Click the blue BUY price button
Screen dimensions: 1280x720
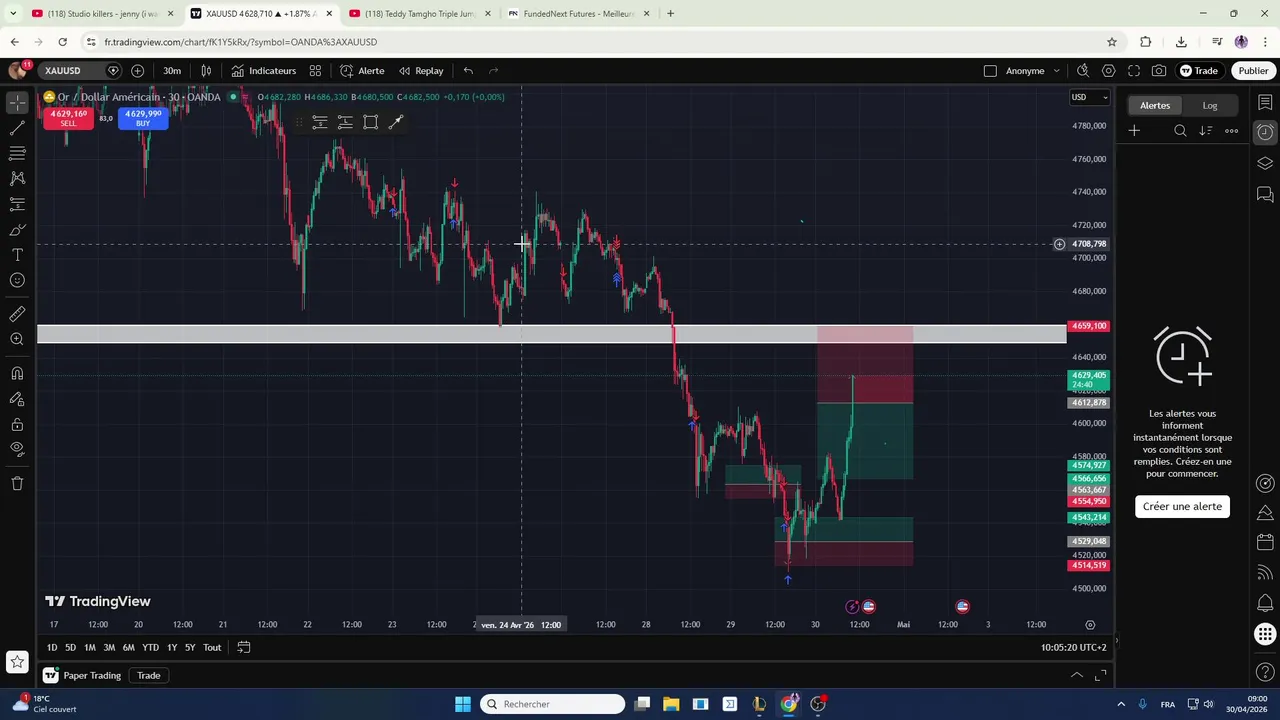click(143, 118)
